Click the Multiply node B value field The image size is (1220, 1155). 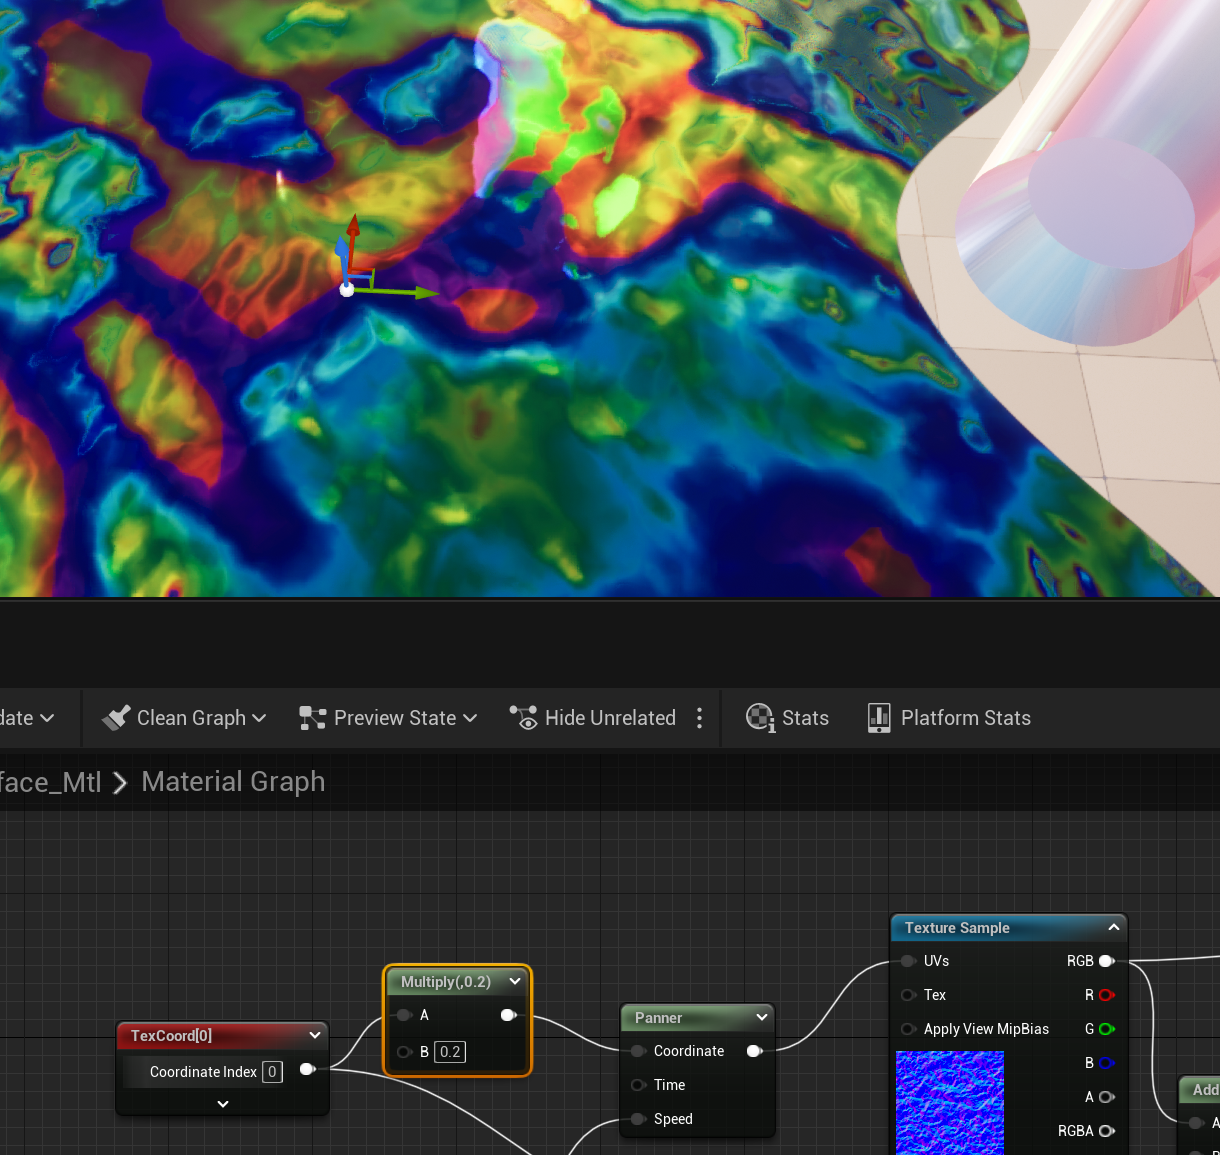tap(450, 1052)
